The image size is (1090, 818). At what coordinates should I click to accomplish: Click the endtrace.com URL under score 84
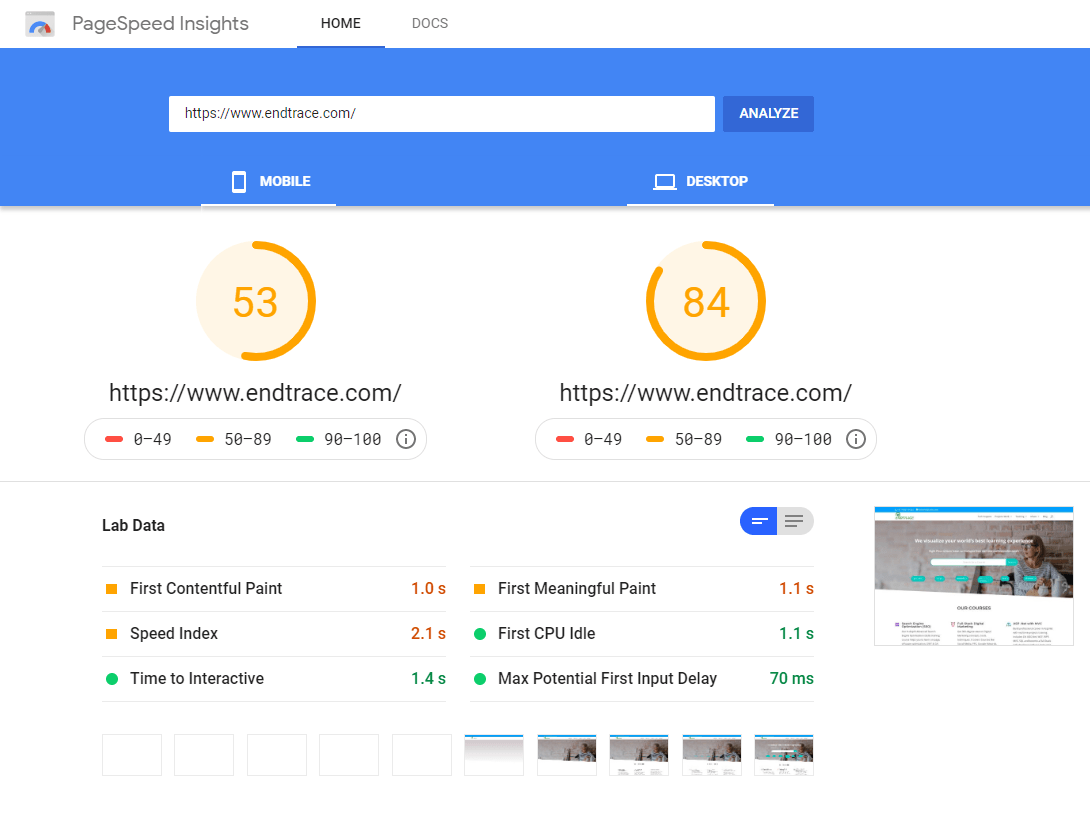(x=706, y=393)
